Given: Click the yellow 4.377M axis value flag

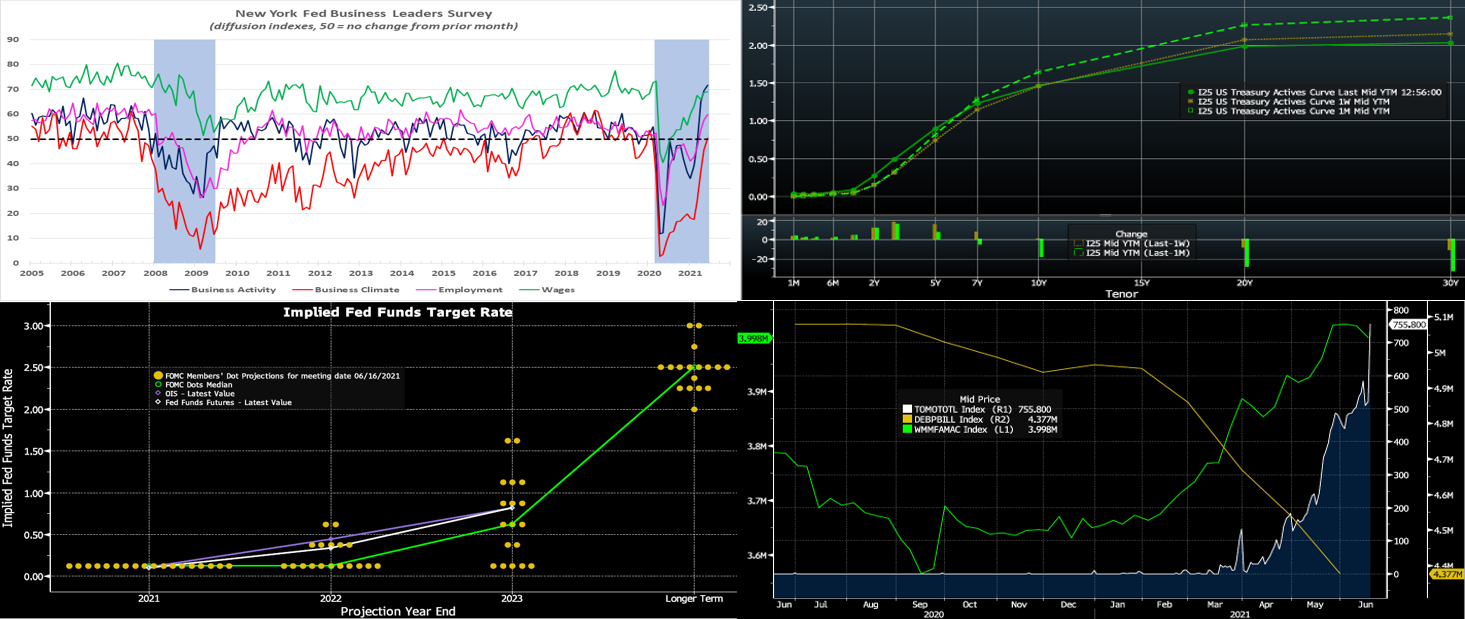Looking at the screenshot, I should pos(1448,574).
